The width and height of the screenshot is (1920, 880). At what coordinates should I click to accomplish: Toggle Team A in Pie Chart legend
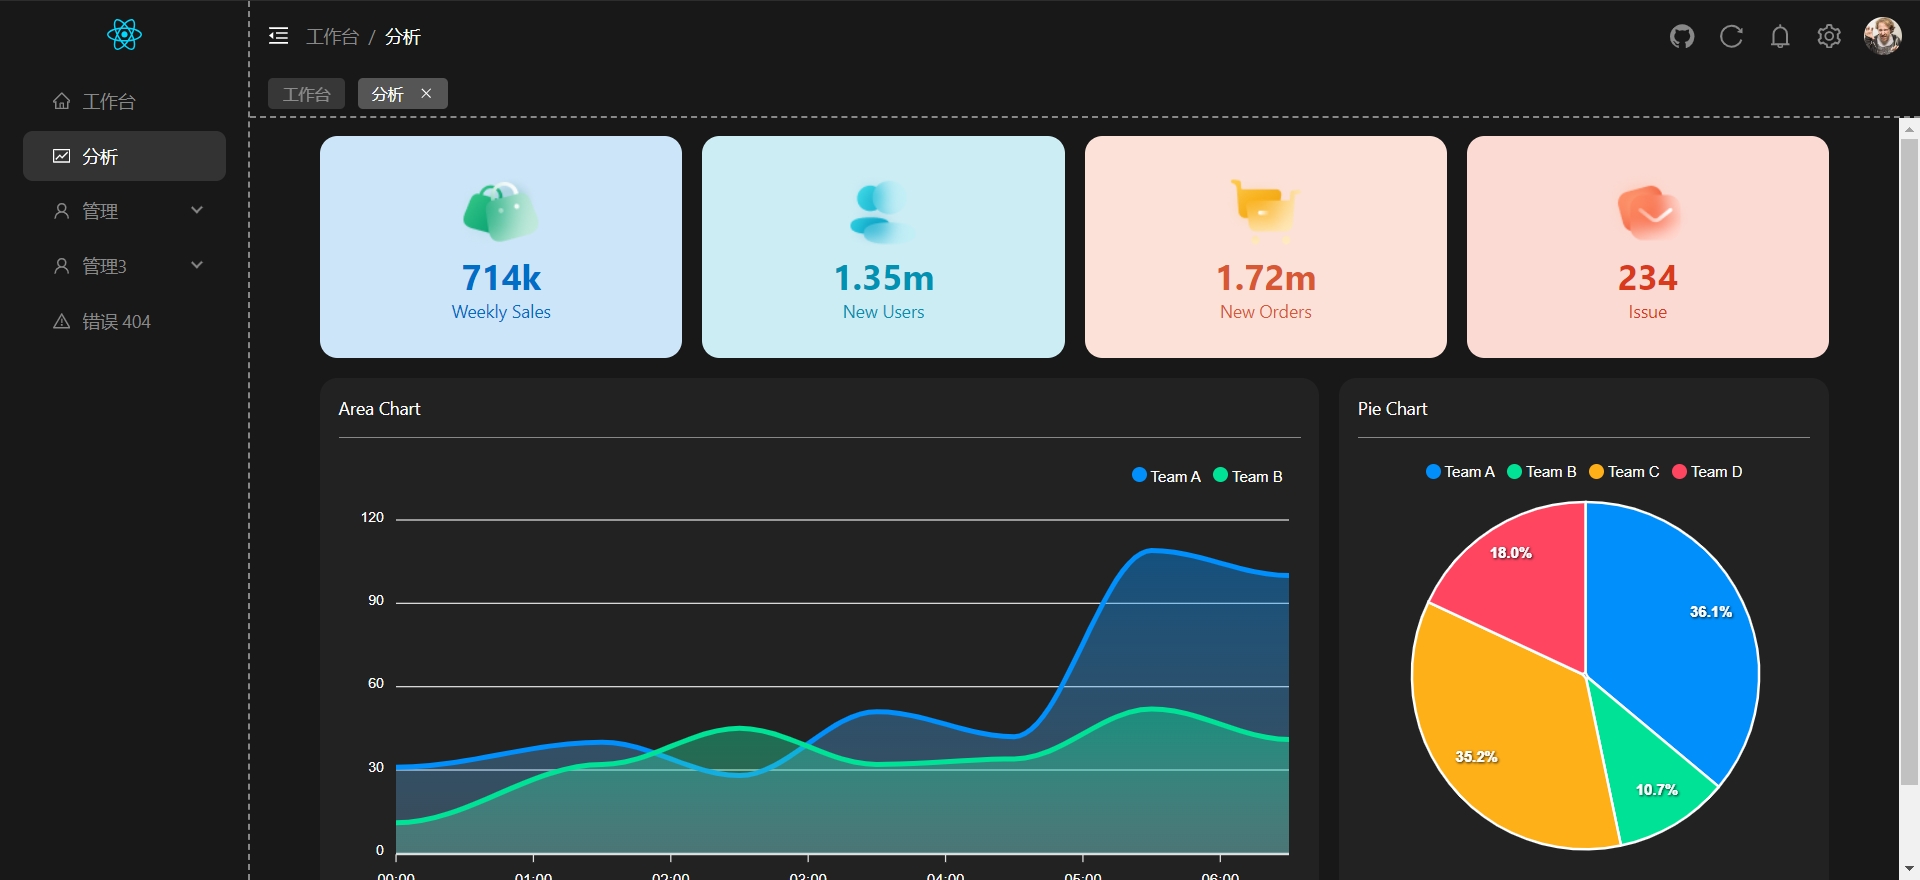pyautogui.click(x=1460, y=472)
